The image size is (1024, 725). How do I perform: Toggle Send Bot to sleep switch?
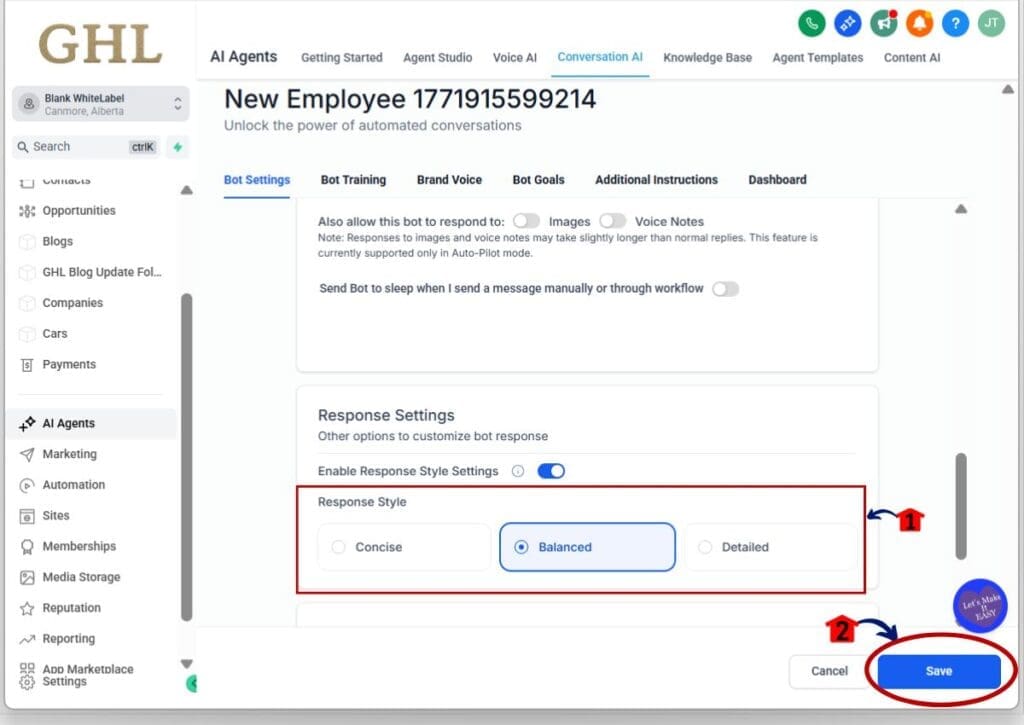[726, 288]
